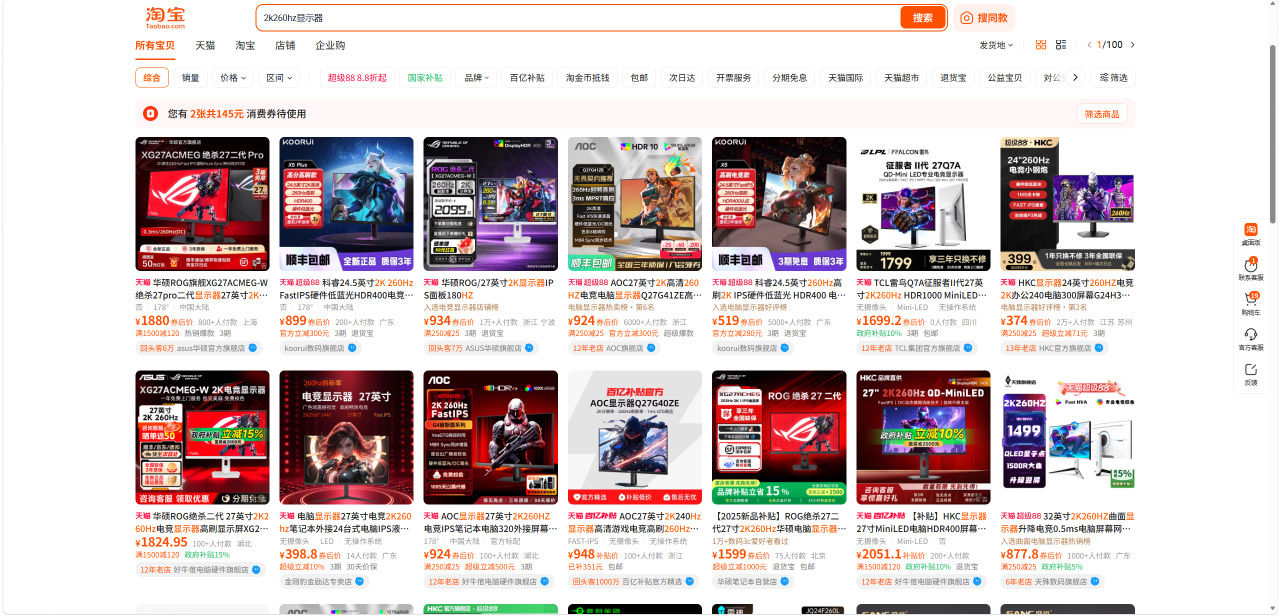Select the 淘宝 tab
Screen dimensions: 1280x616
[245, 46]
